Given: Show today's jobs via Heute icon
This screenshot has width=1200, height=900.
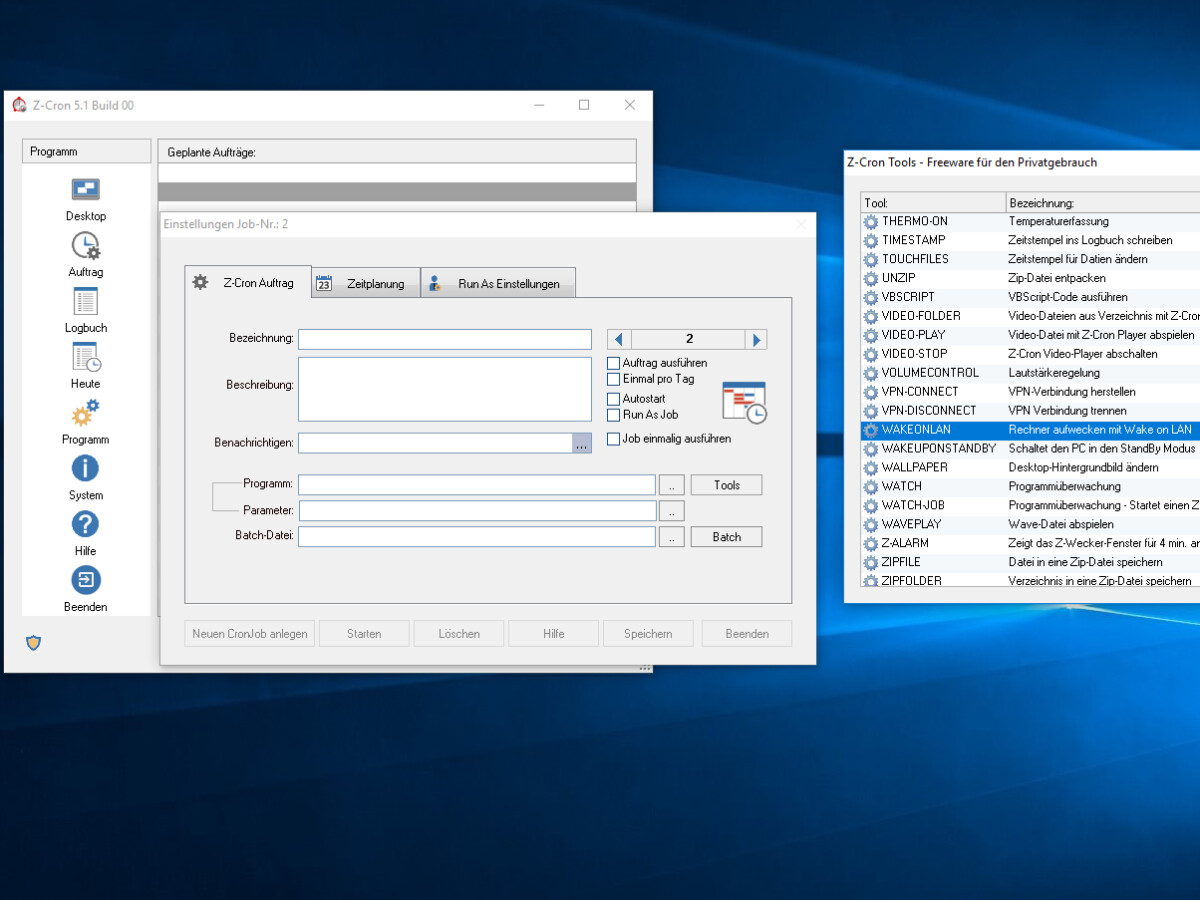Looking at the screenshot, I should point(85,358).
